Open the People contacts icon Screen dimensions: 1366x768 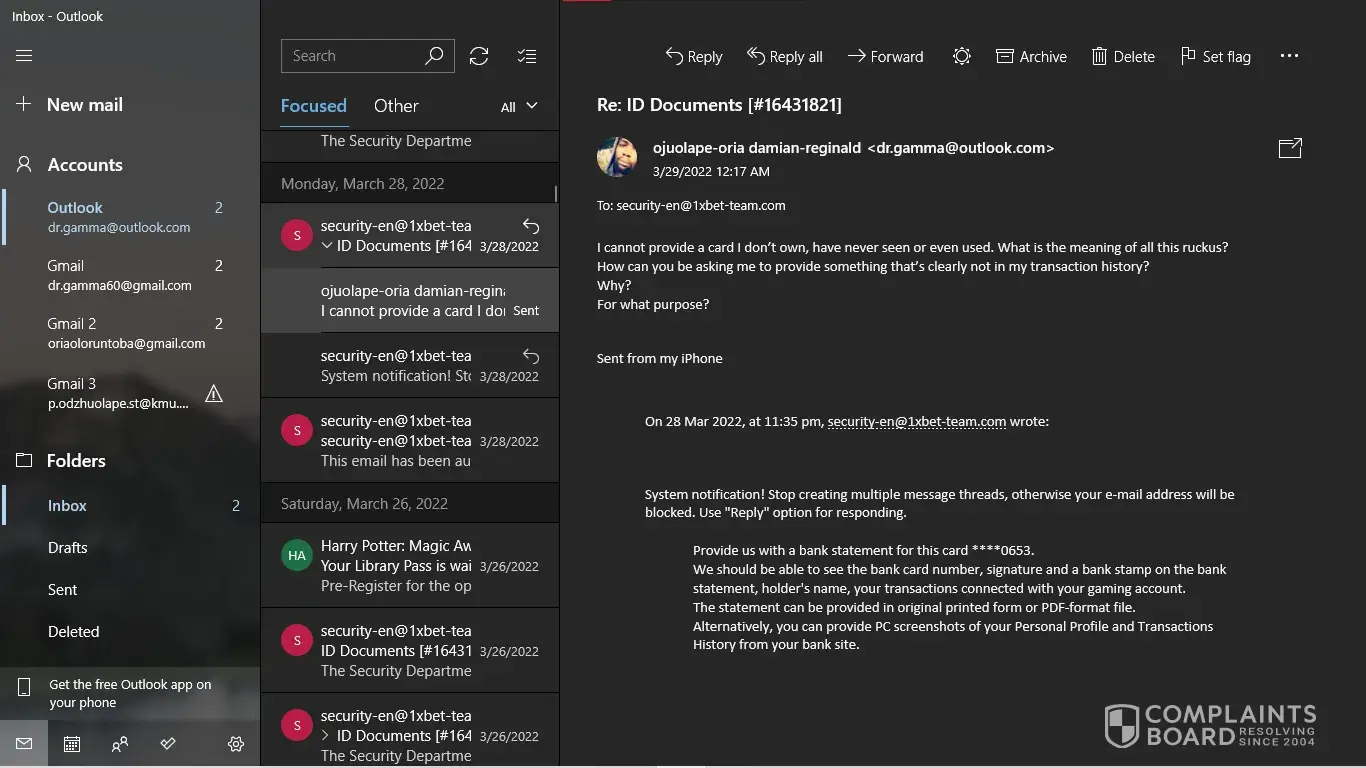click(x=120, y=744)
